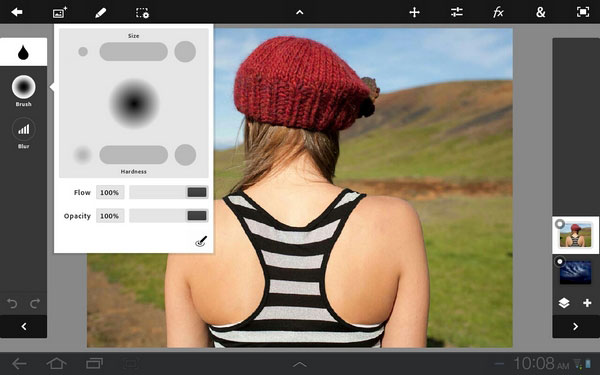600x375 pixels.
Task: Toggle visibility of sky layer
Action: tap(560, 261)
